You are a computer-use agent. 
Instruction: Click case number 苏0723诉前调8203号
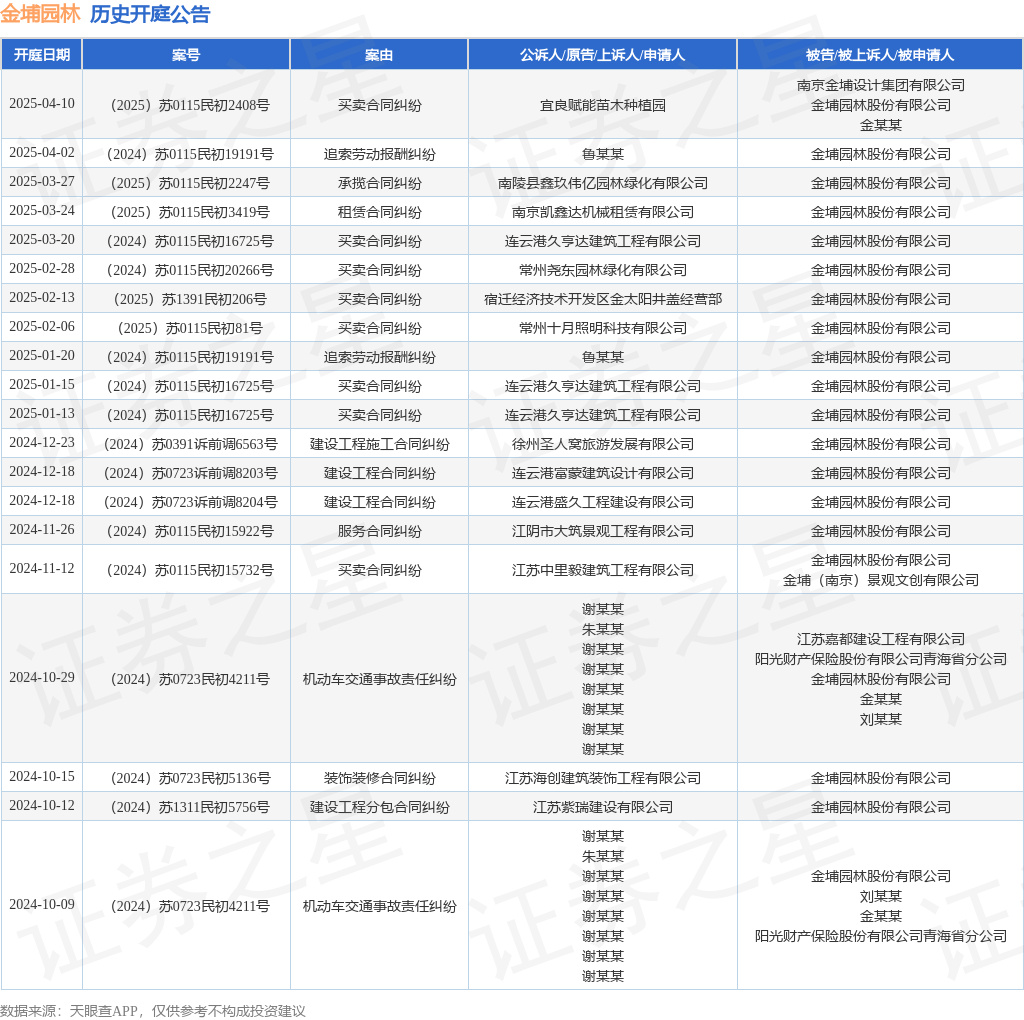pyautogui.click(x=190, y=473)
